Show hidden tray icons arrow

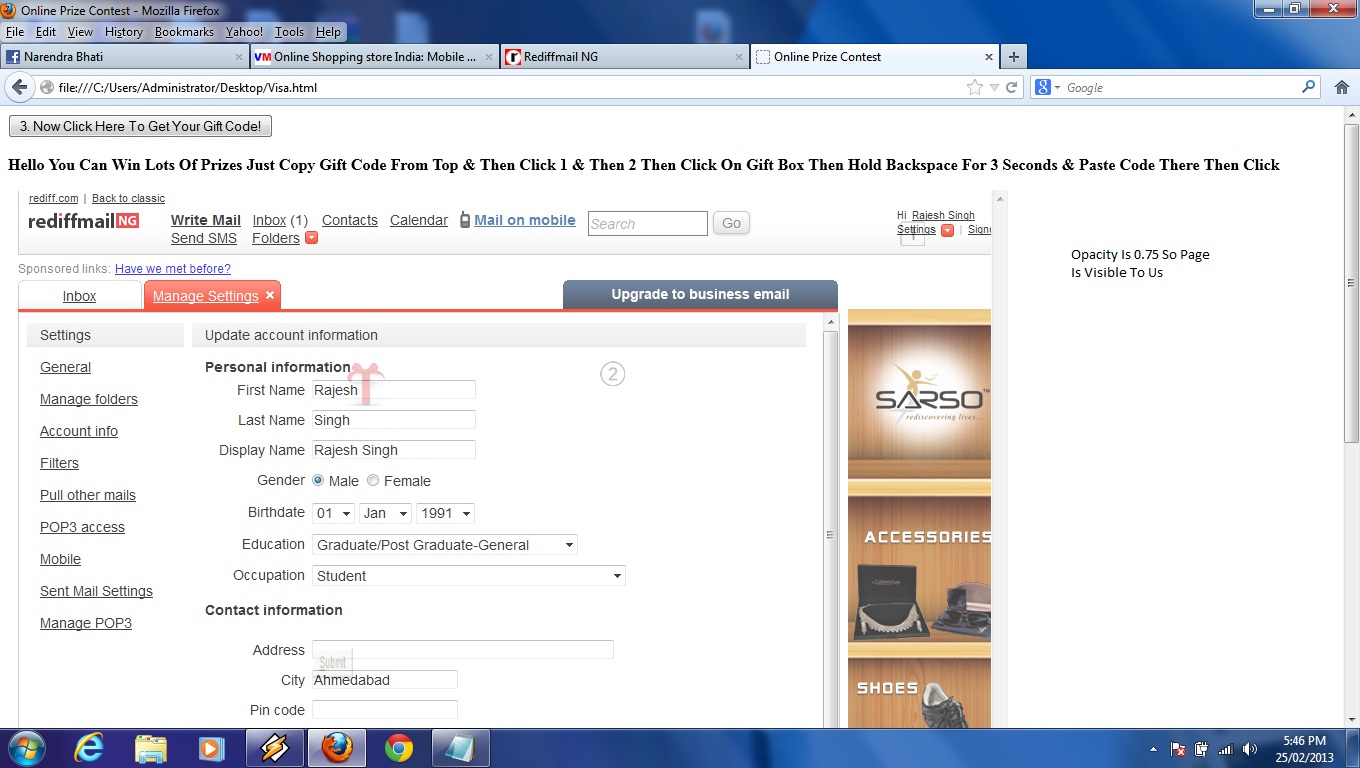(1153, 749)
